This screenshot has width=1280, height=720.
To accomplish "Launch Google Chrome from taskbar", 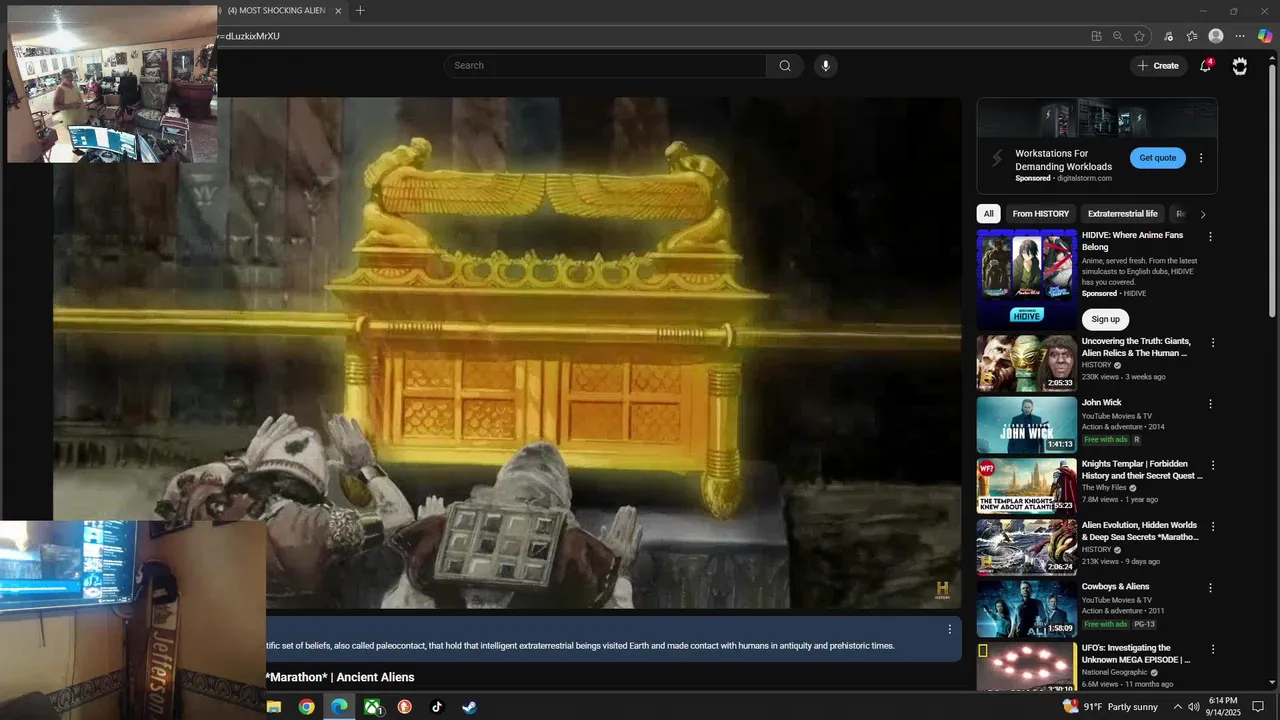I will coord(307,707).
